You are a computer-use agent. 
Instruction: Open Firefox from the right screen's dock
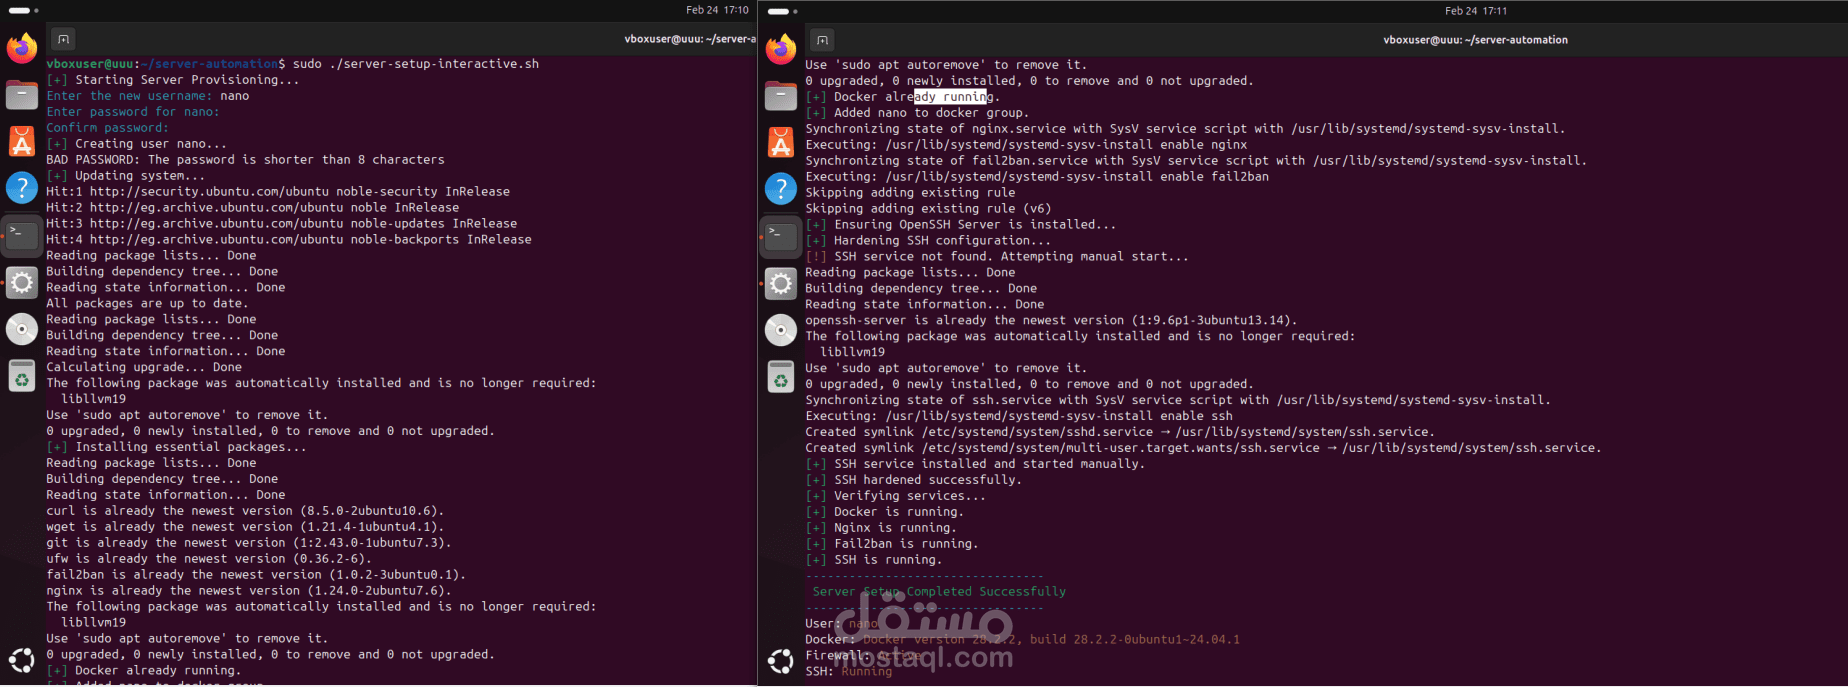[x=781, y=48]
